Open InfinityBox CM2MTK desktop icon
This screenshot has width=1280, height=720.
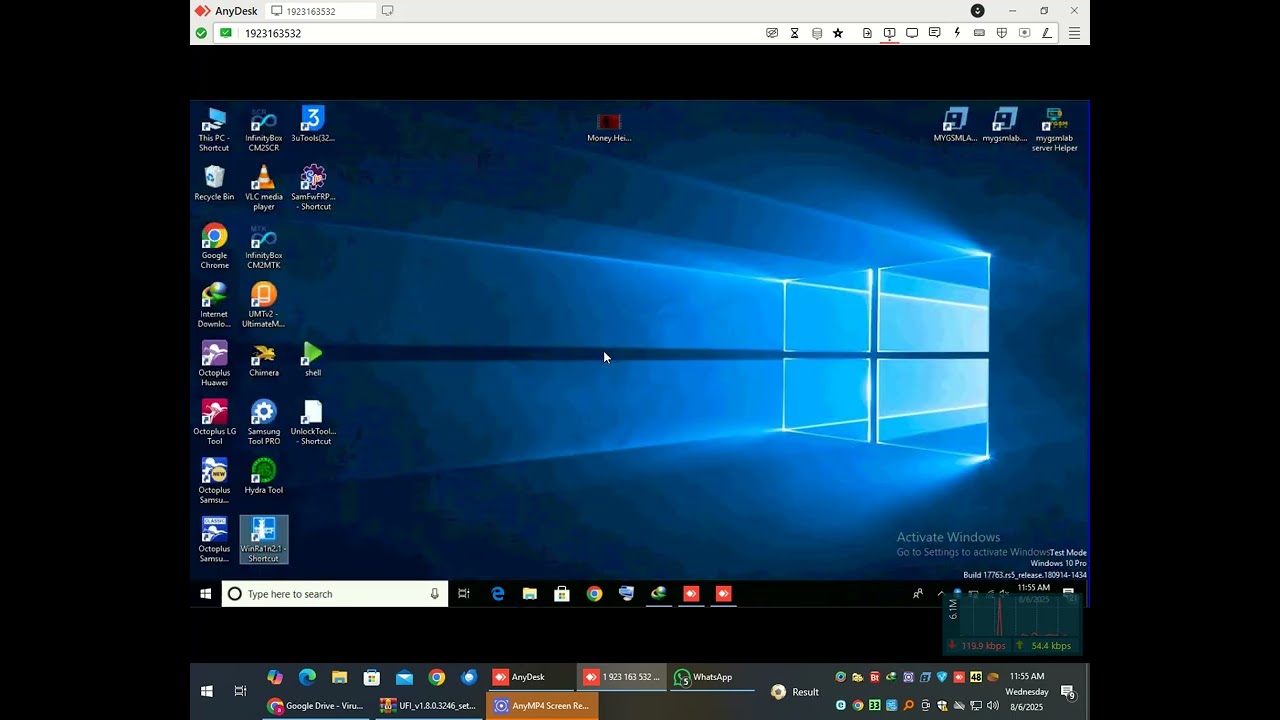click(x=263, y=247)
